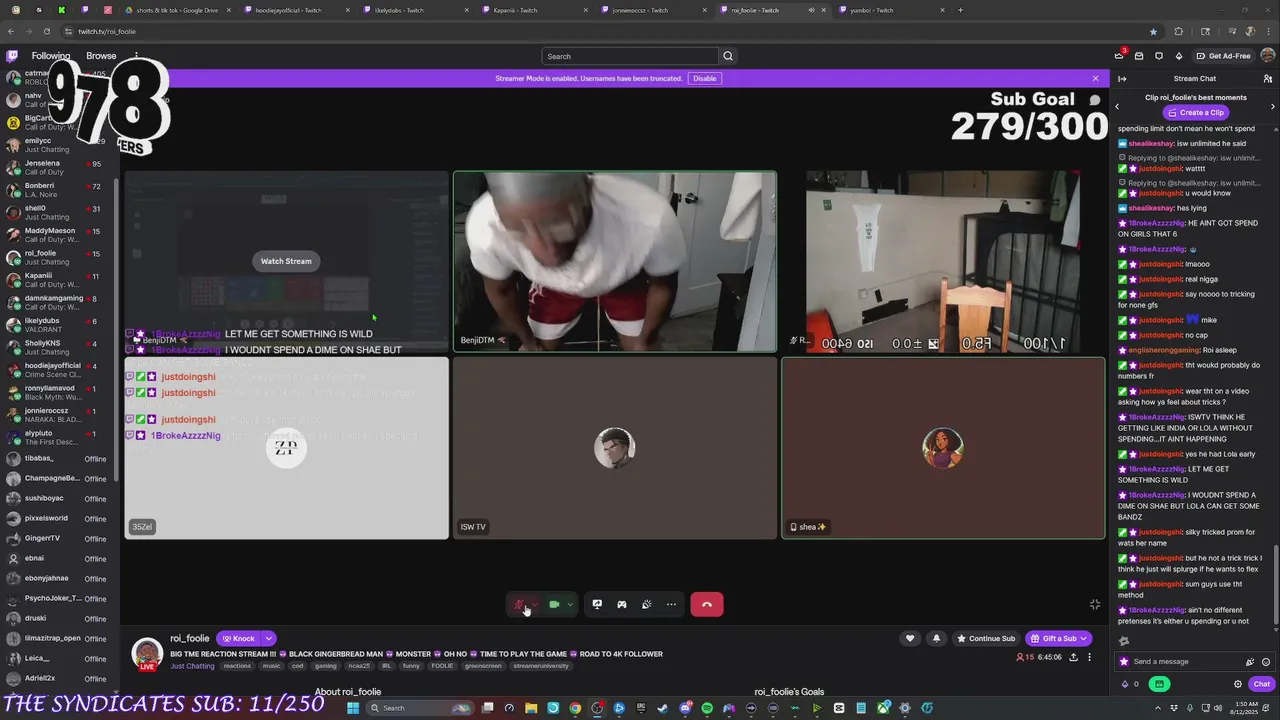Click the game controller icon in call controls
1280x720 pixels.
[622, 604]
